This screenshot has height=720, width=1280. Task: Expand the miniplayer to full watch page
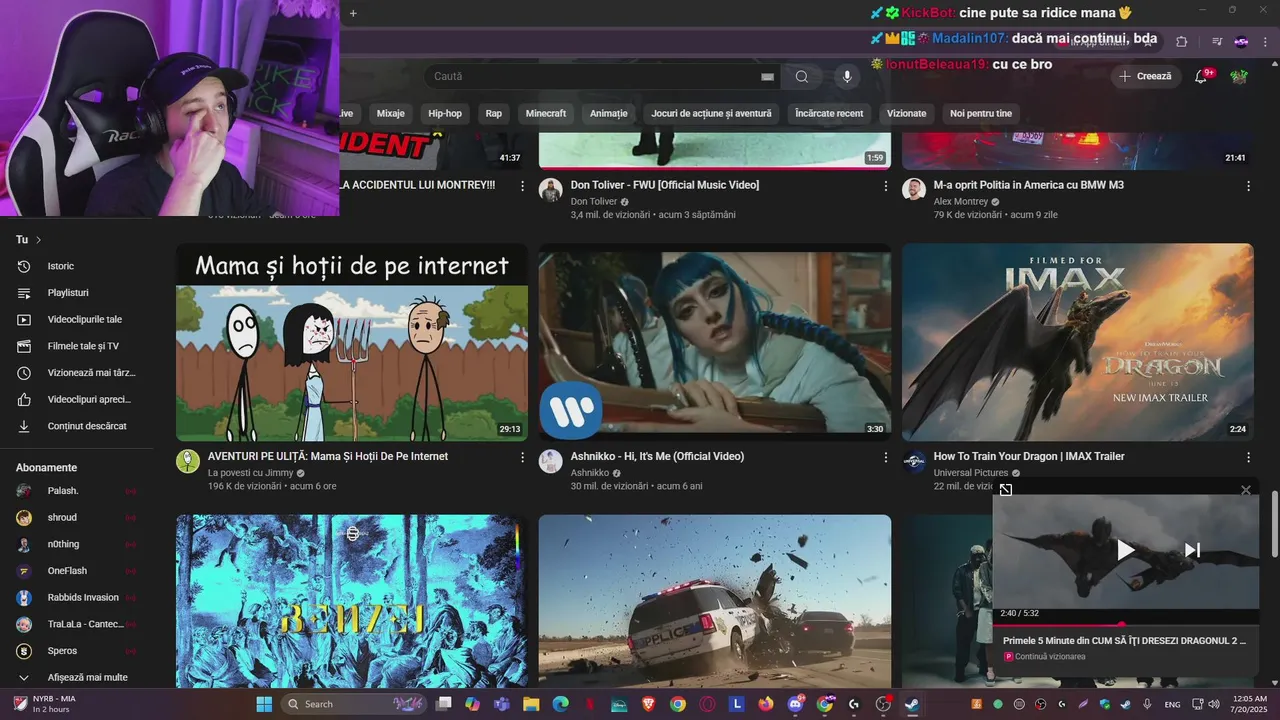1006,490
